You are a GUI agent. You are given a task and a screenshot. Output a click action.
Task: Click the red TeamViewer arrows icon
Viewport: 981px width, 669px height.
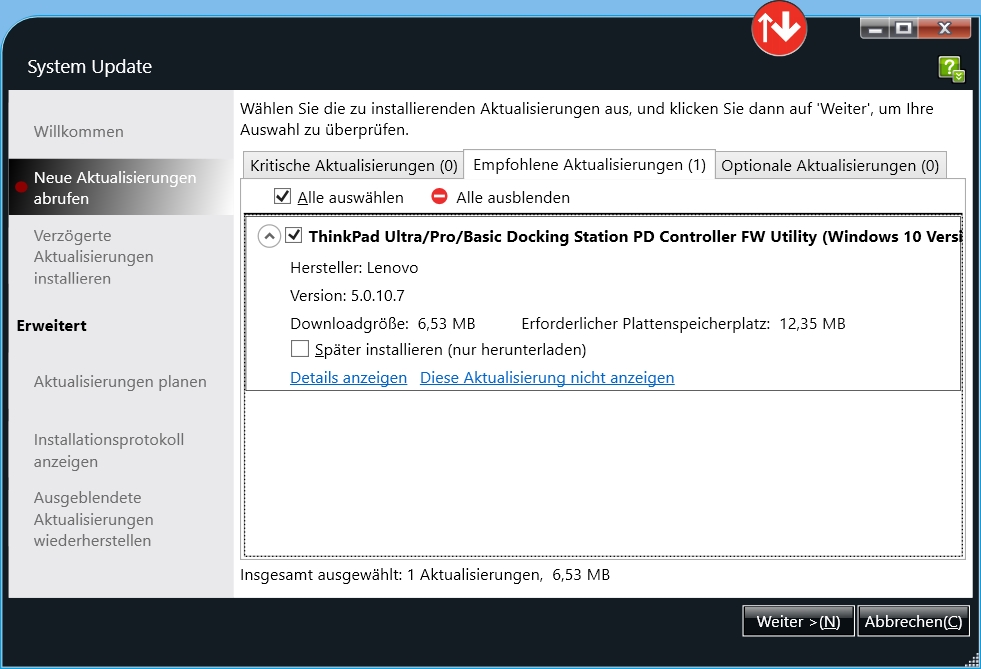(778, 28)
